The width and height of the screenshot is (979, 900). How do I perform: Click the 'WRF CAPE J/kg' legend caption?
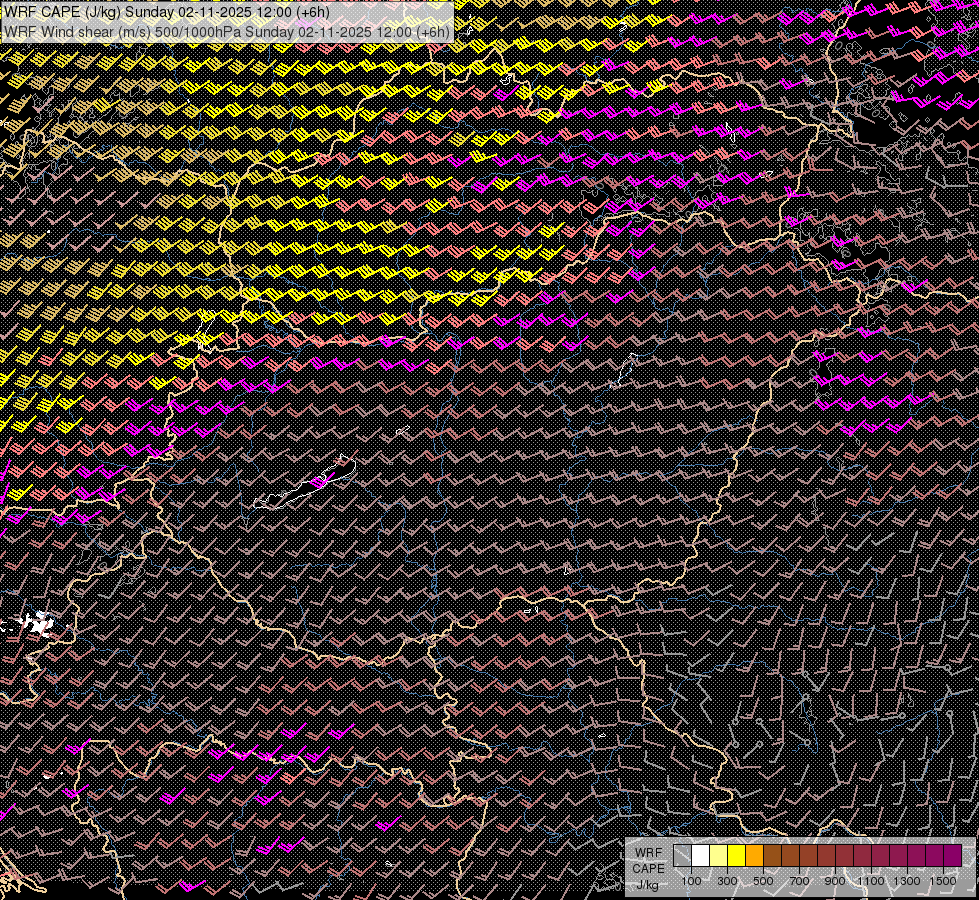point(649,869)
